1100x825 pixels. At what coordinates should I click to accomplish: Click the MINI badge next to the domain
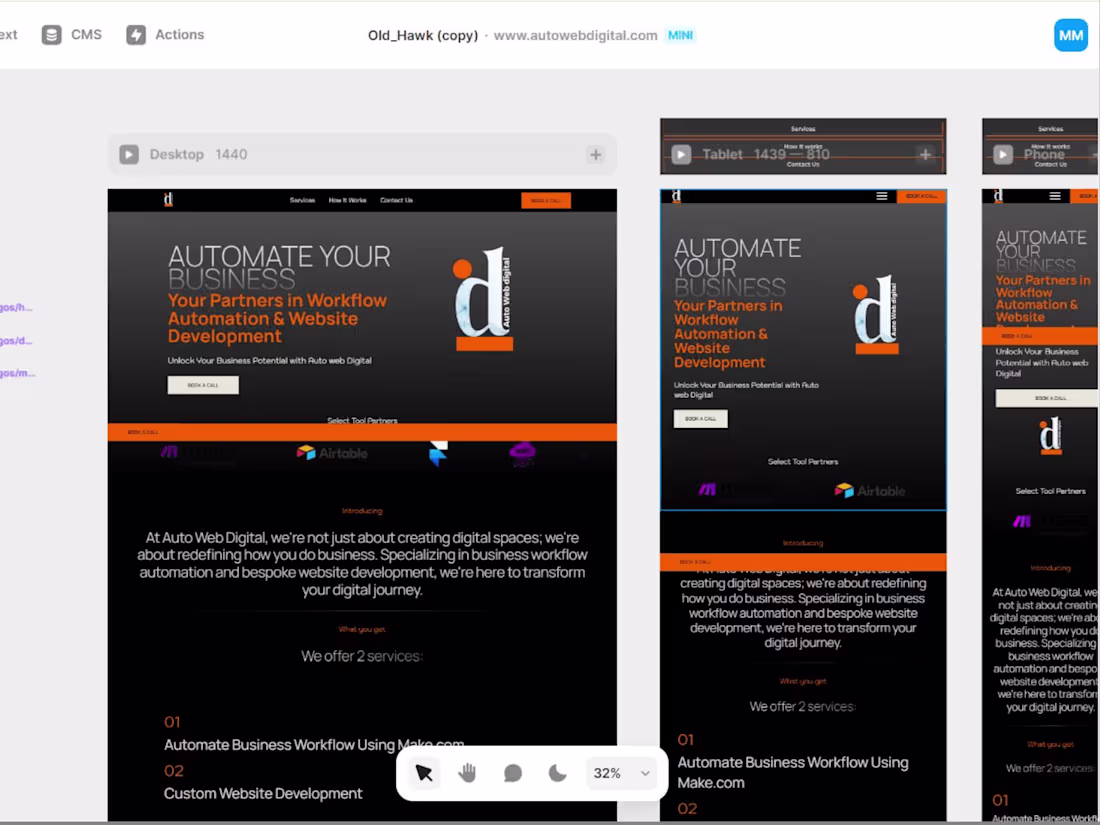point(680,34)
